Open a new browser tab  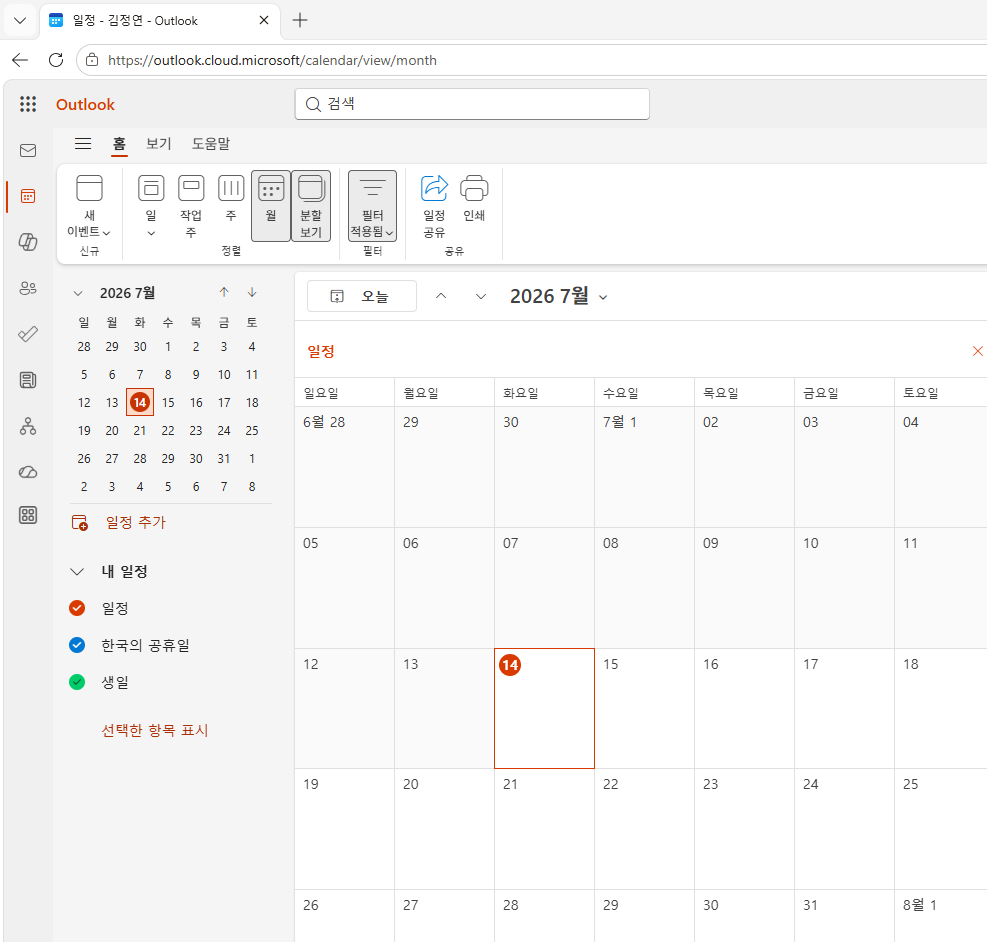[300, 20]
